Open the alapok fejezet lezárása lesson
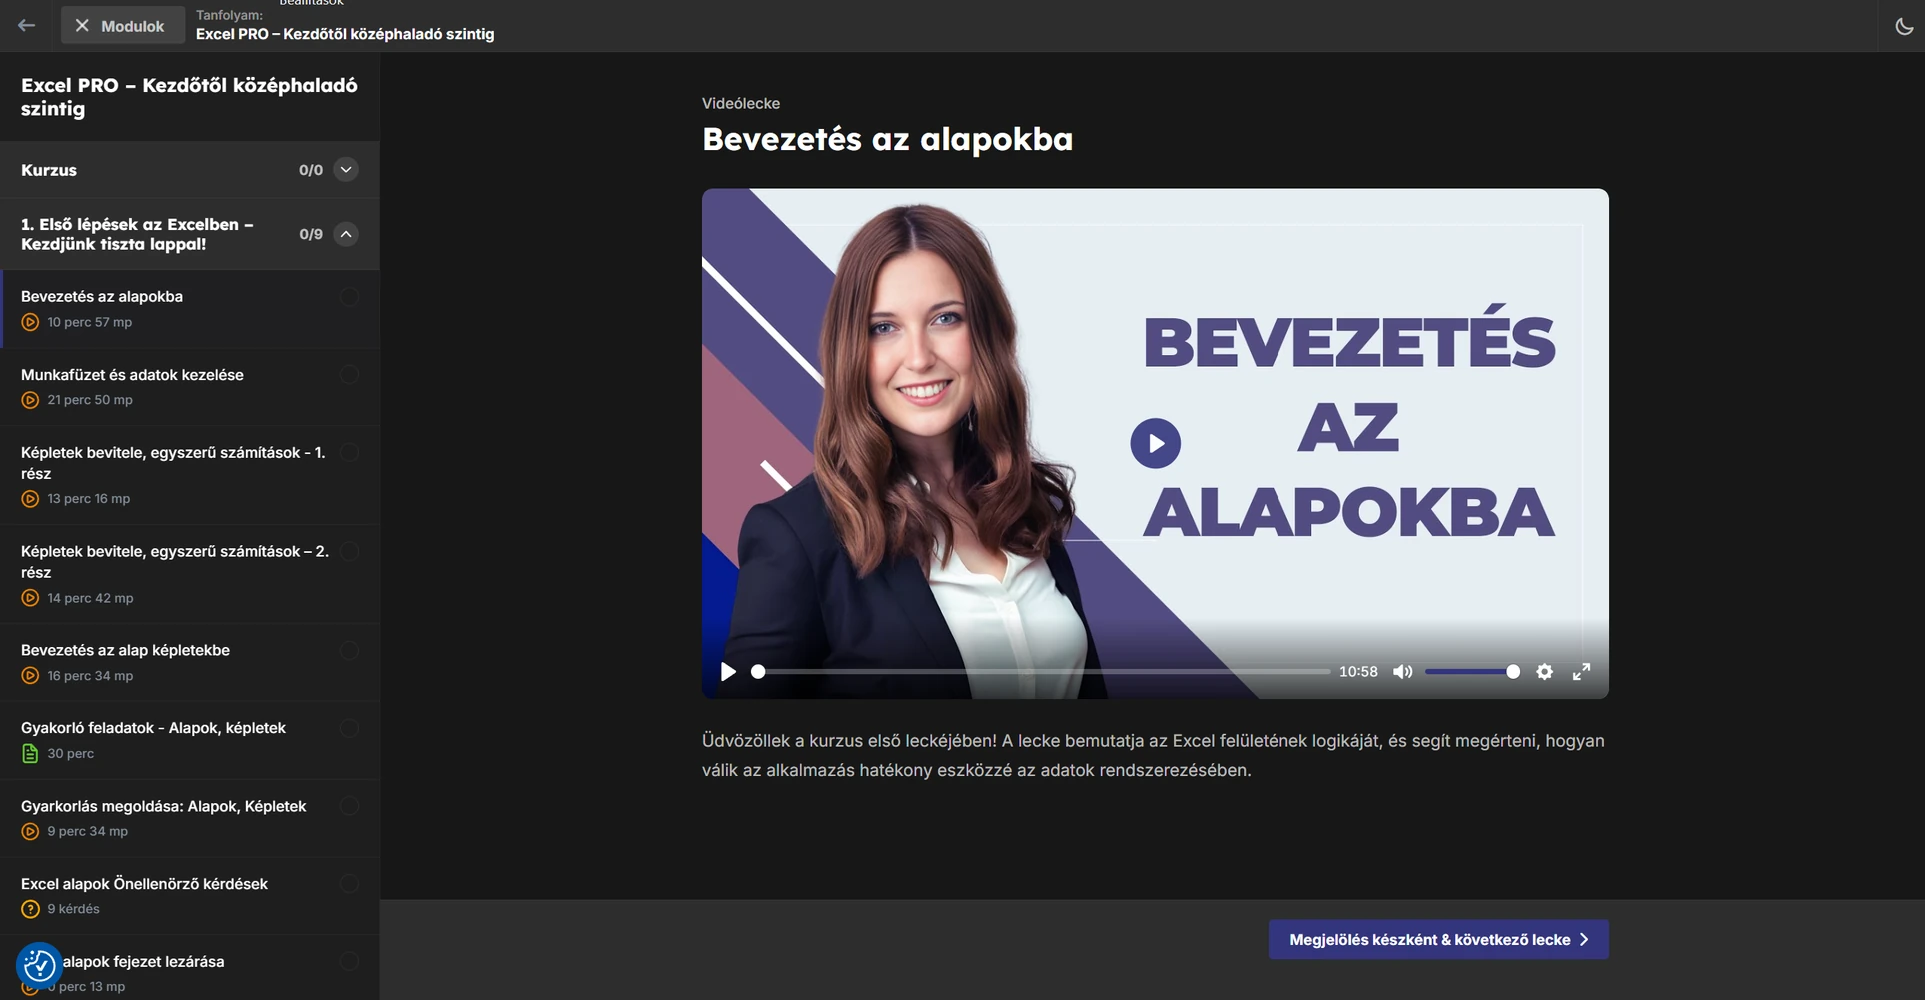The image size is (1925, 1000). point(190,968)
